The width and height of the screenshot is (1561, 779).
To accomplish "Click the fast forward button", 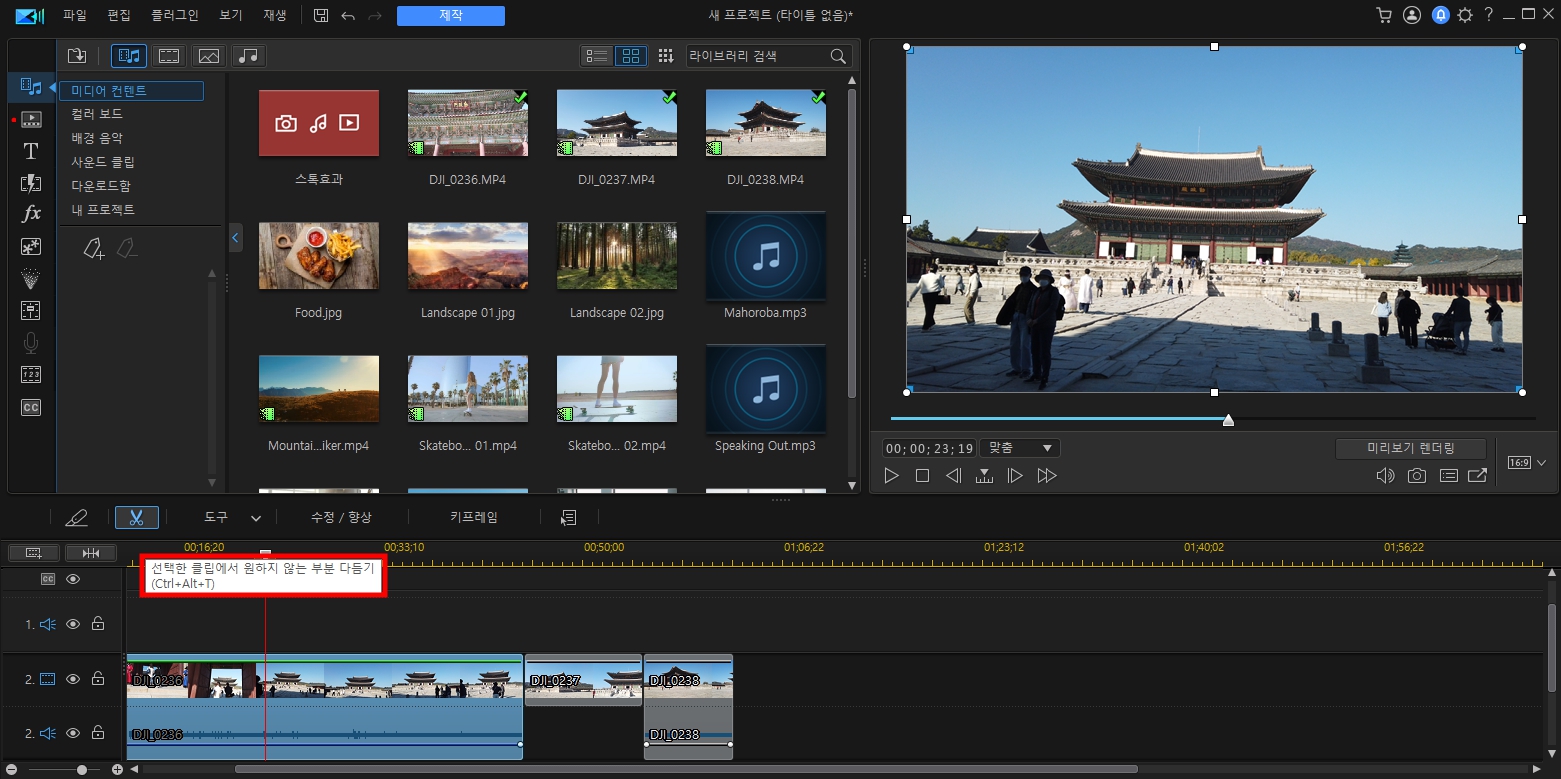I will [x=1047, y=476].
